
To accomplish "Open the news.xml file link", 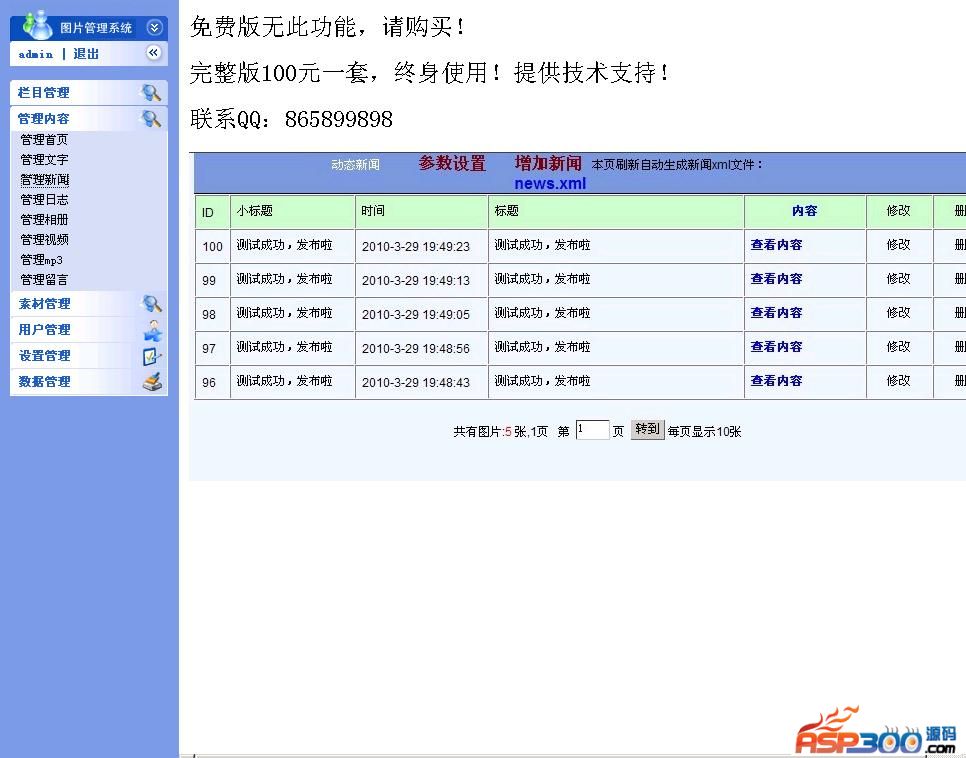I will pos(550,184).
